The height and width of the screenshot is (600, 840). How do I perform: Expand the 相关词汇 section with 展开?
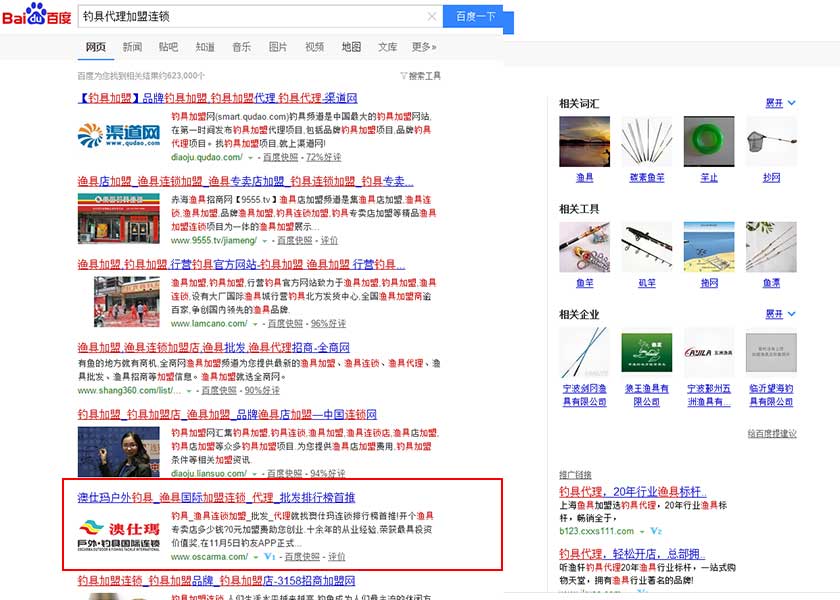click(x=781, y=103)
